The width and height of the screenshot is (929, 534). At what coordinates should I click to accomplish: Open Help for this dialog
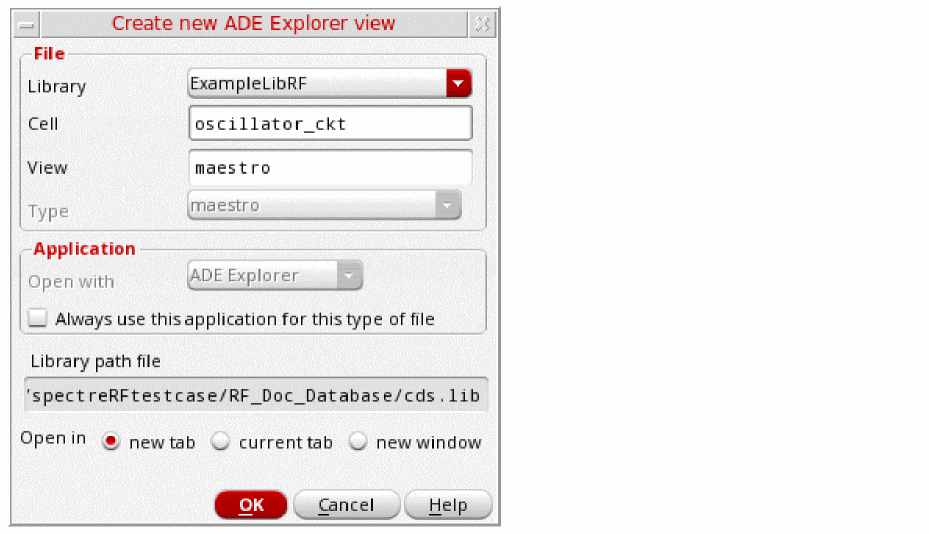[449, 504]
